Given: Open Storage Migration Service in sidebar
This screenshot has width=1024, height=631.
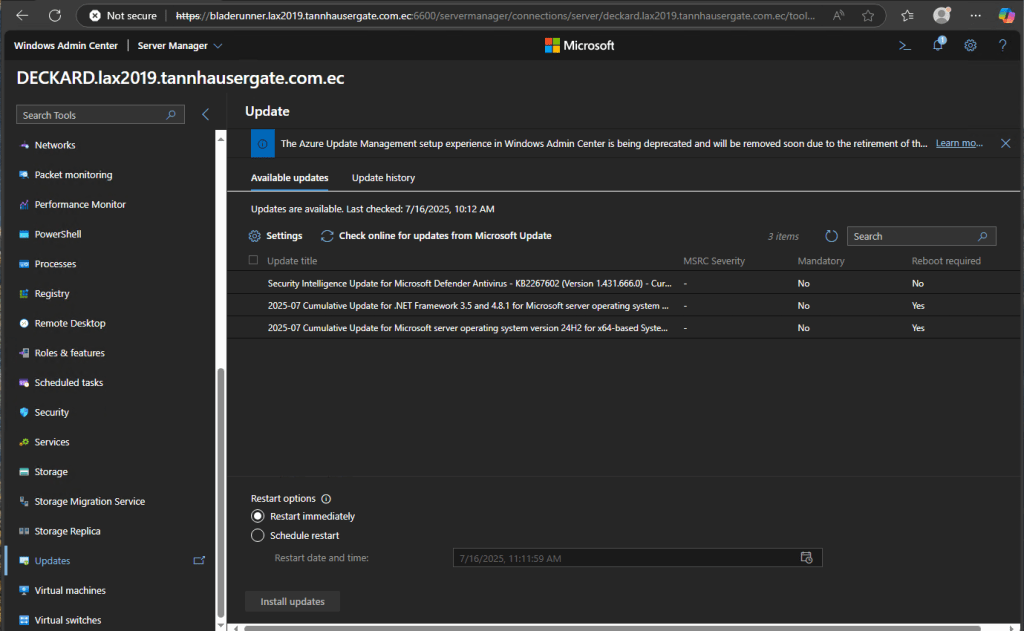Looking at the screenshot, I should (89, 502).
